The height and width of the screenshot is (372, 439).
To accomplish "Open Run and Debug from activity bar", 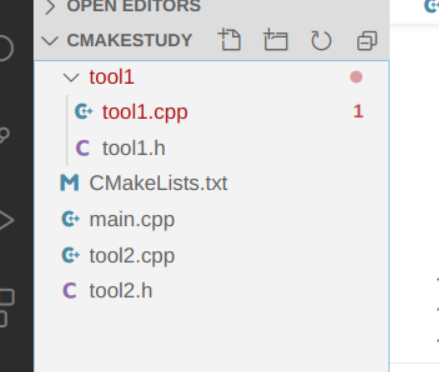I will [x=6, y=220].
